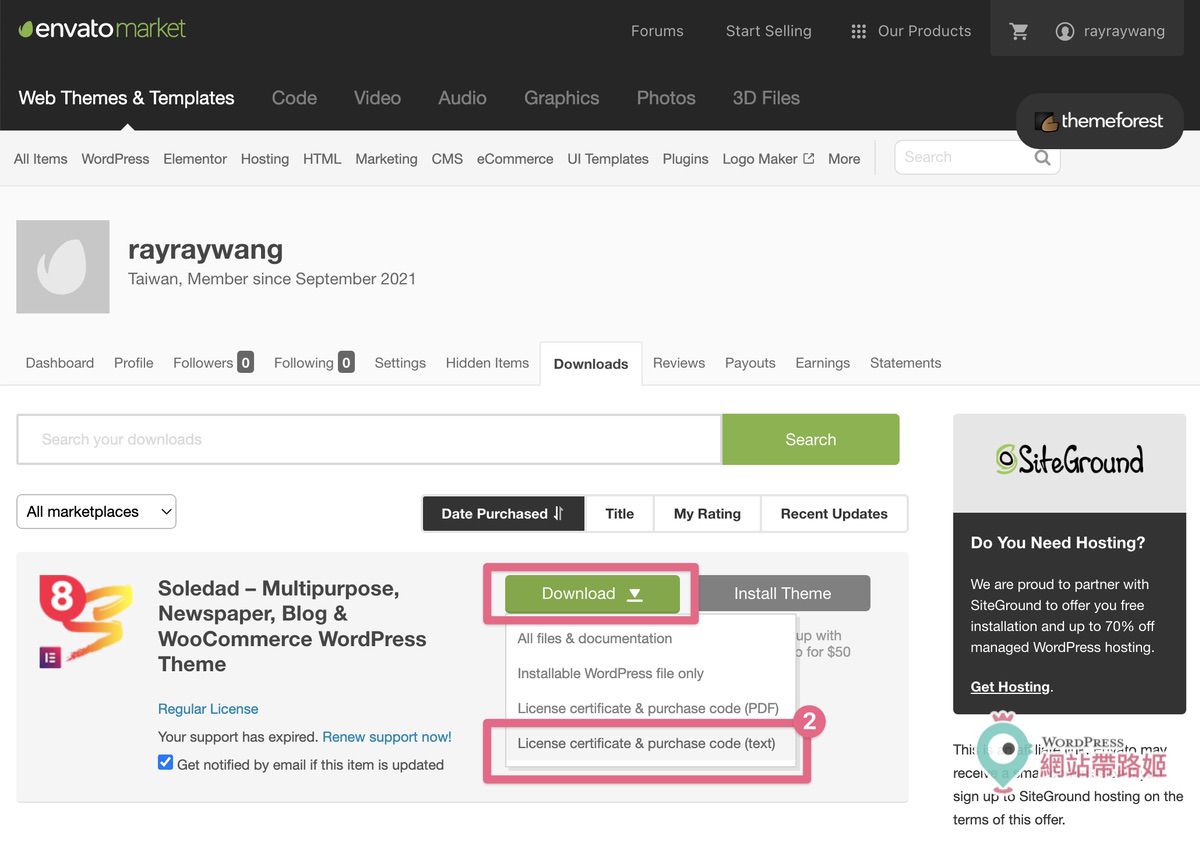Focus the top site Search field
Screen dimensions: 1200x846
pyautogui.click(x=965, y=158)
